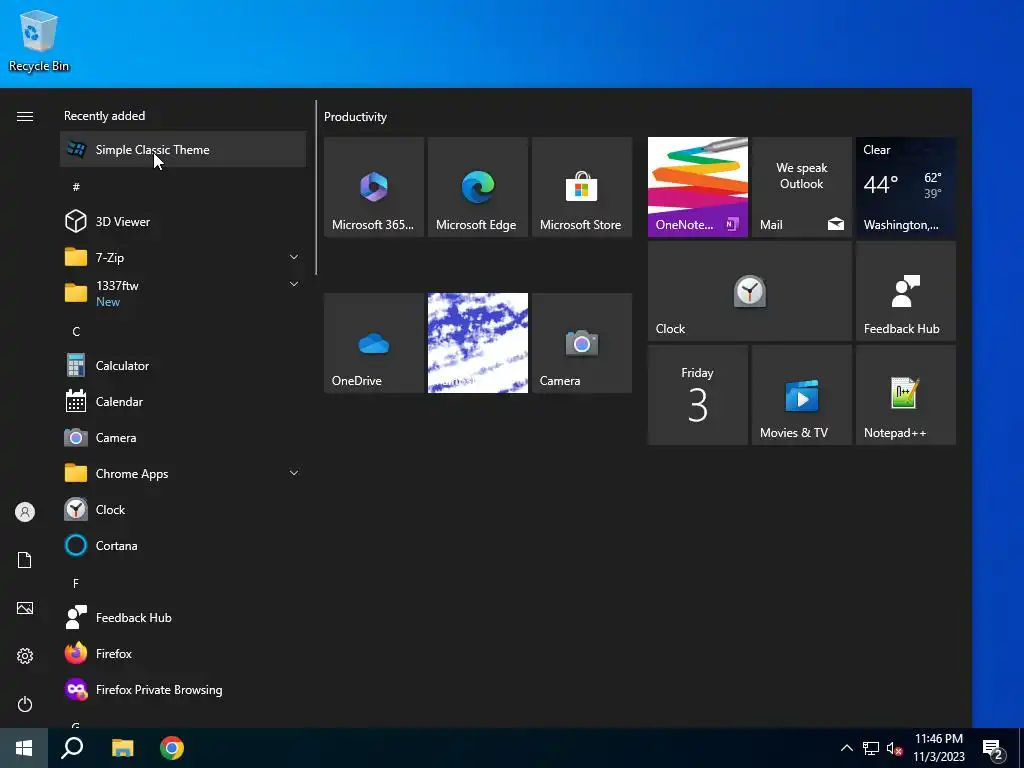The width and height of the screenshot is (1024, 768).
Task: Jump to letter C section header
Action: (76, 332)
